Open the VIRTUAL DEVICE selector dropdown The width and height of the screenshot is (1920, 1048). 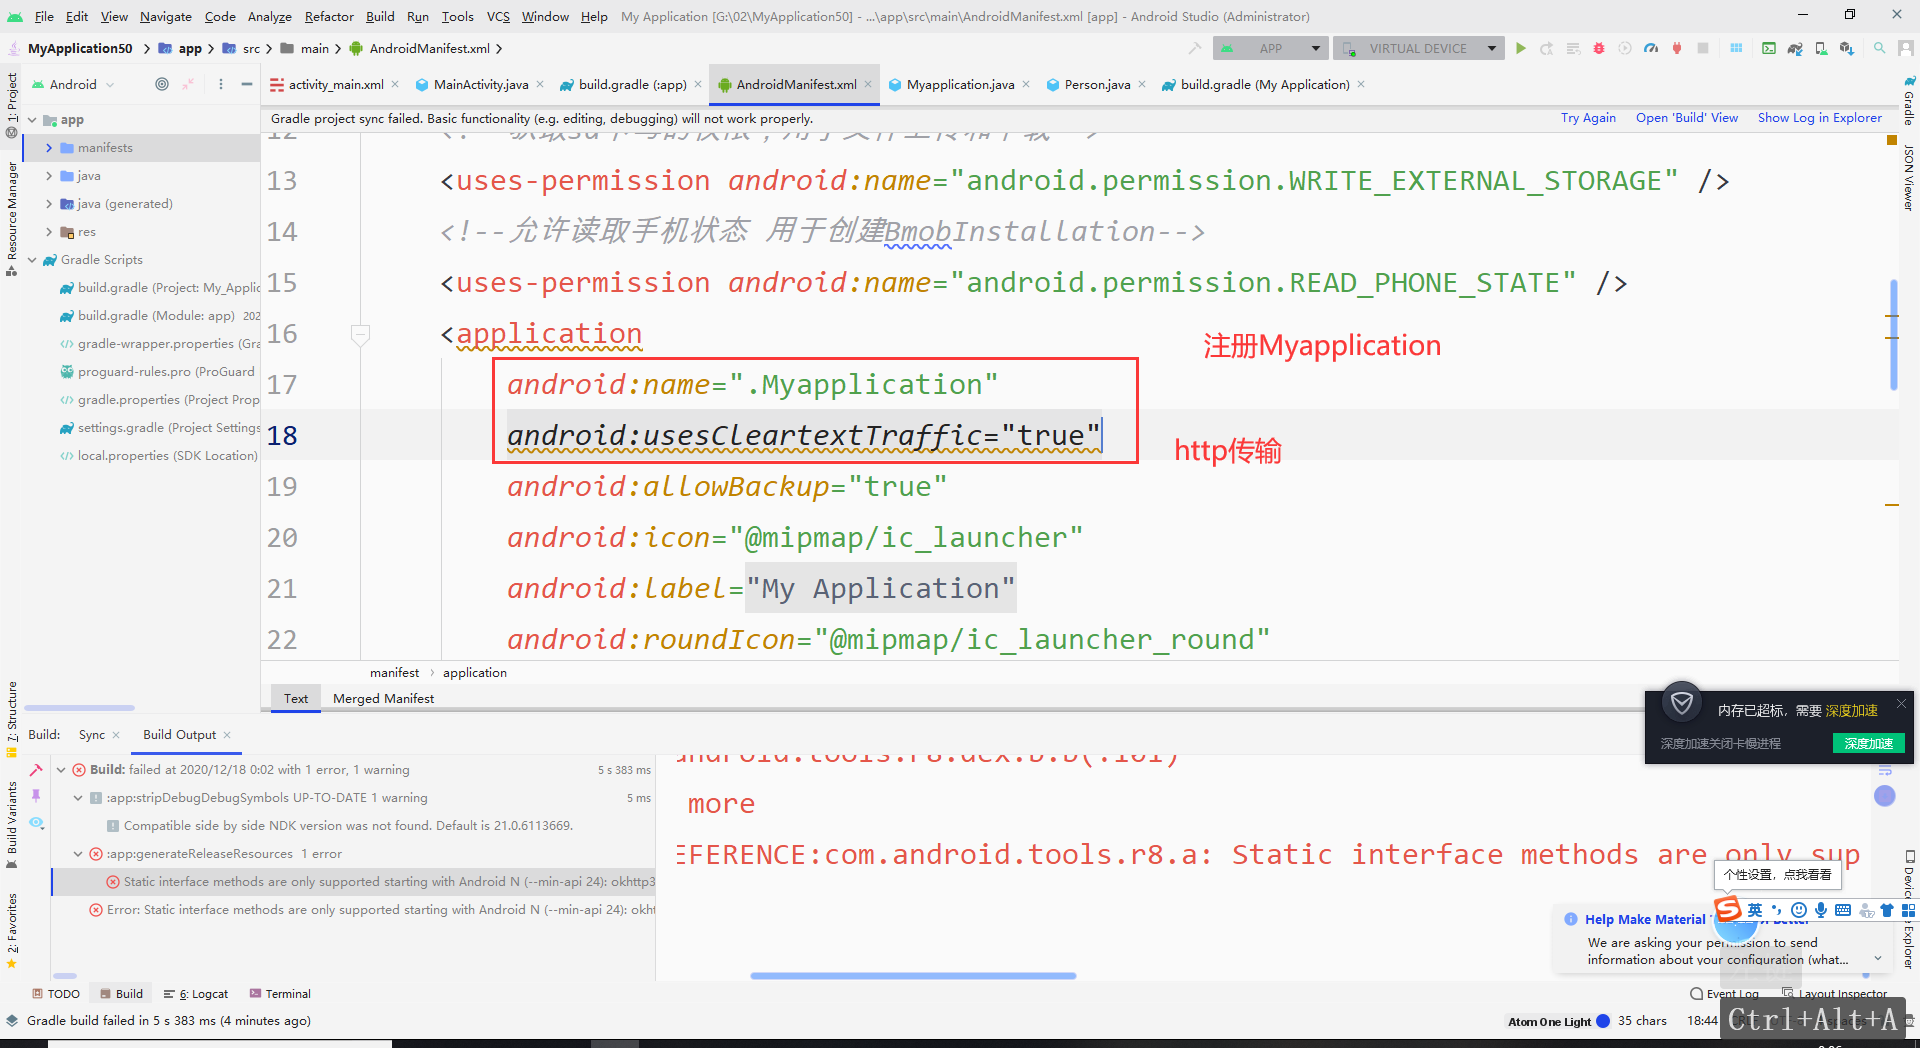pyautogui.click(x=1418, y=48)
